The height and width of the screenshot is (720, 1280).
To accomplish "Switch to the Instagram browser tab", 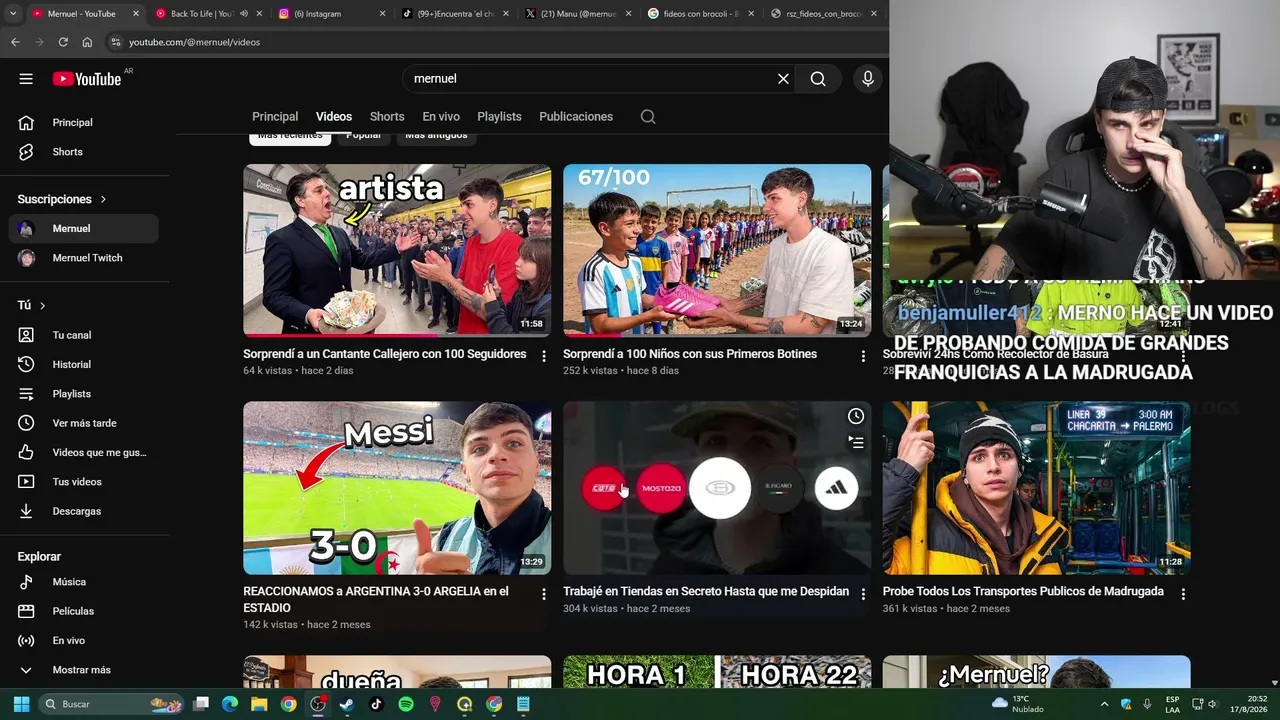I will (x=331, y=14).
